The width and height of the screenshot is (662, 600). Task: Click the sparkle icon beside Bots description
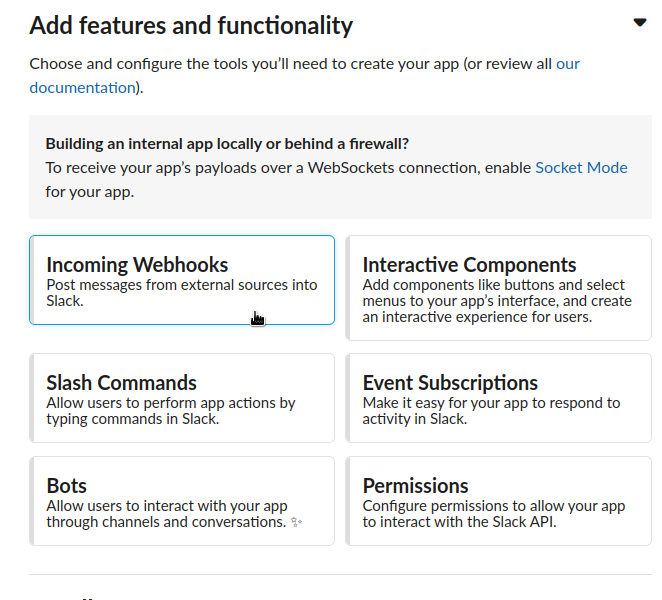[x=297, y=522]
